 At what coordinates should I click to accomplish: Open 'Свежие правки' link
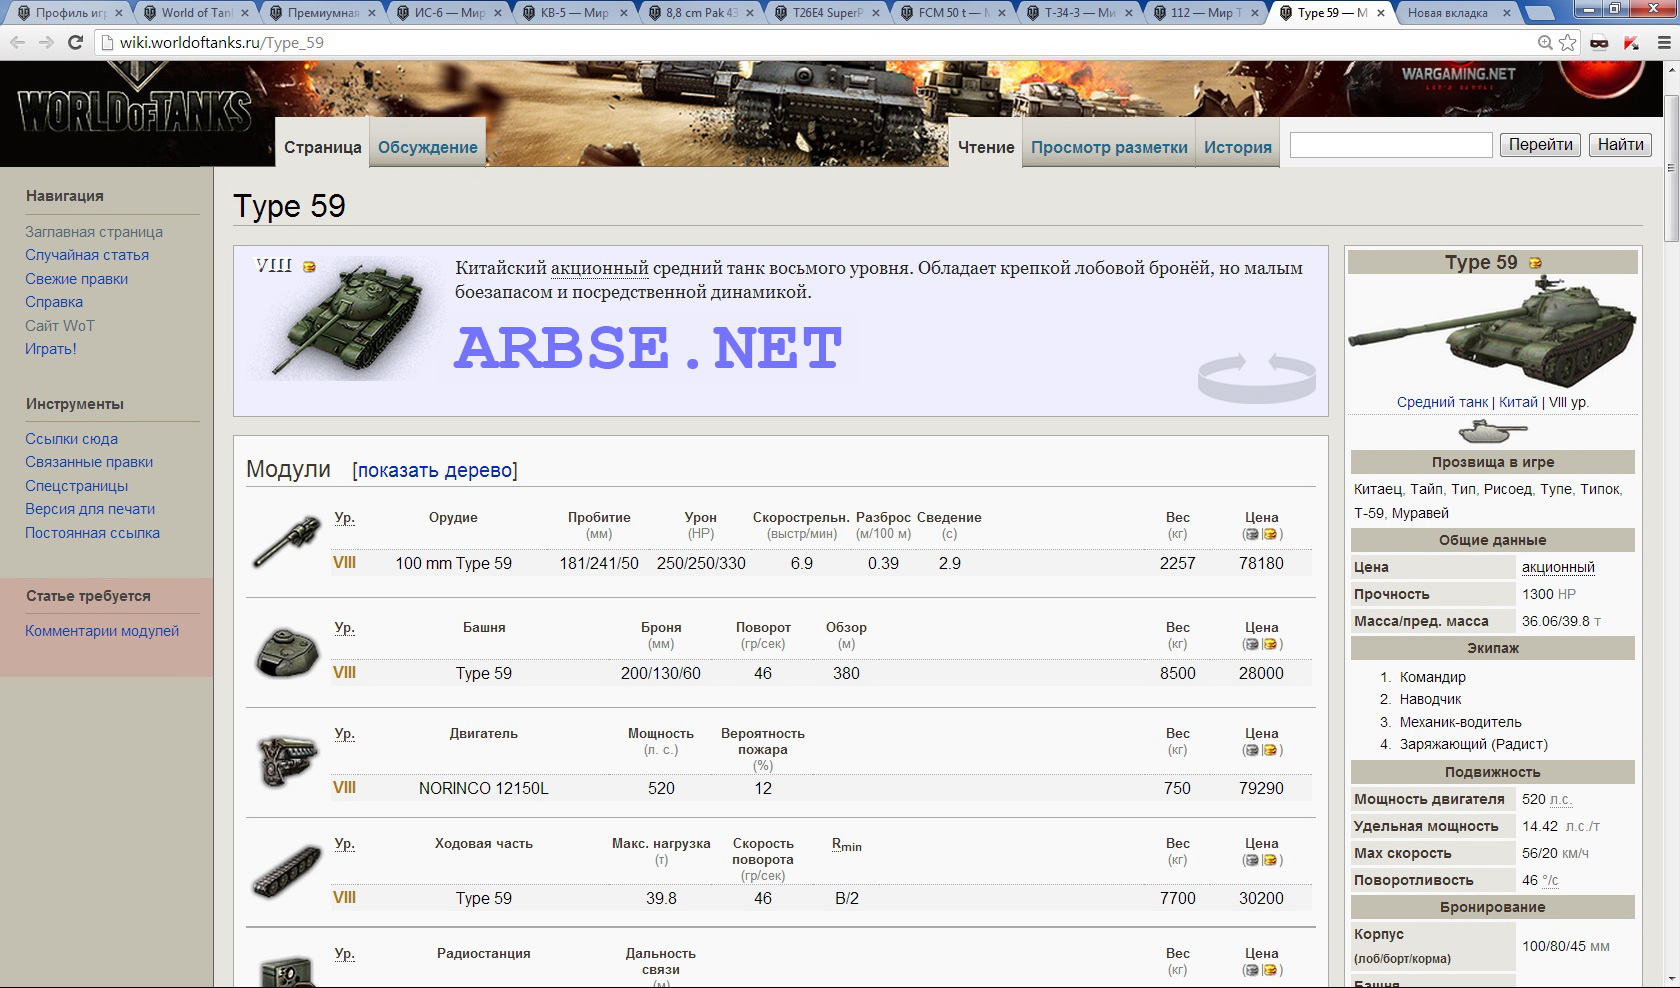click(x=77, y=279)
